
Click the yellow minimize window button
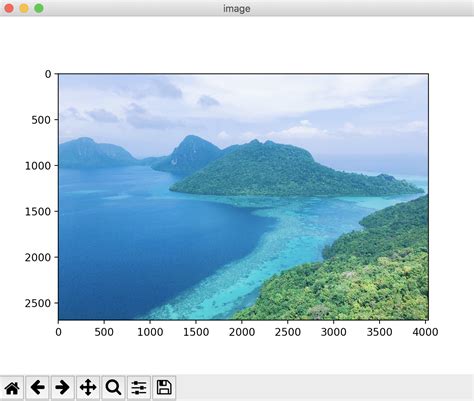point(24,8)
